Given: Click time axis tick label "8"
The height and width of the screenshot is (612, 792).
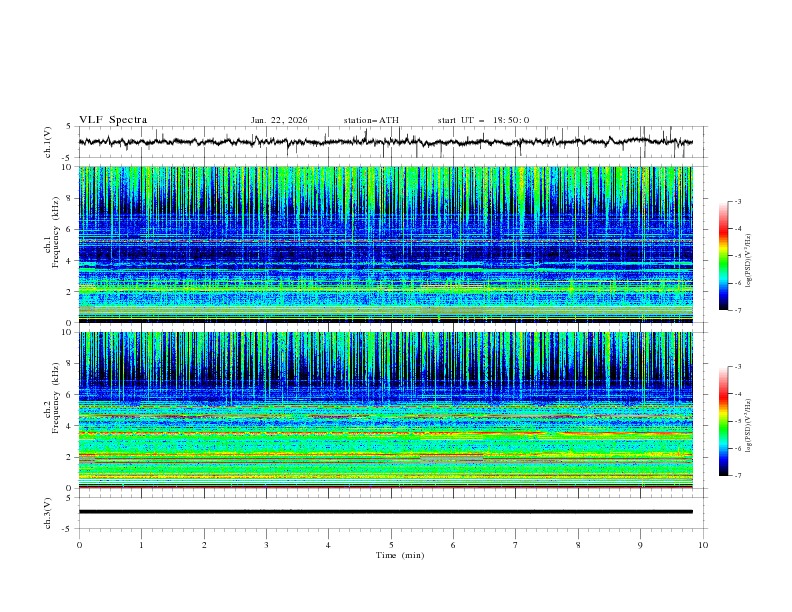Looking at the screenshot, I should click(x=578, y=545).
